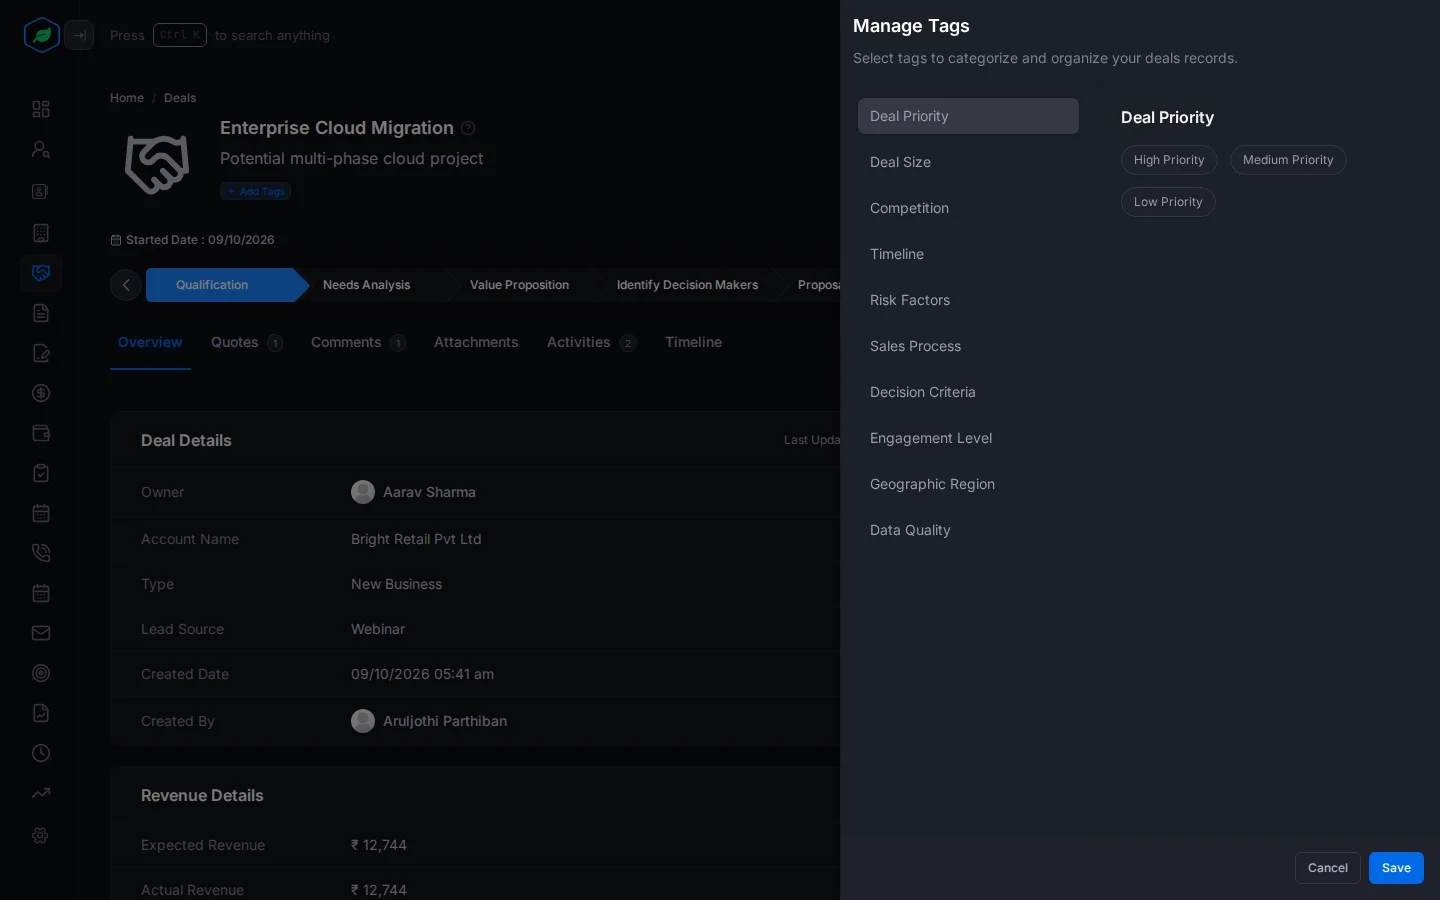Save the selected tags
The width and height of the screenshot is (1440, 900).
pyautogui.click(x=1396, y=868)
